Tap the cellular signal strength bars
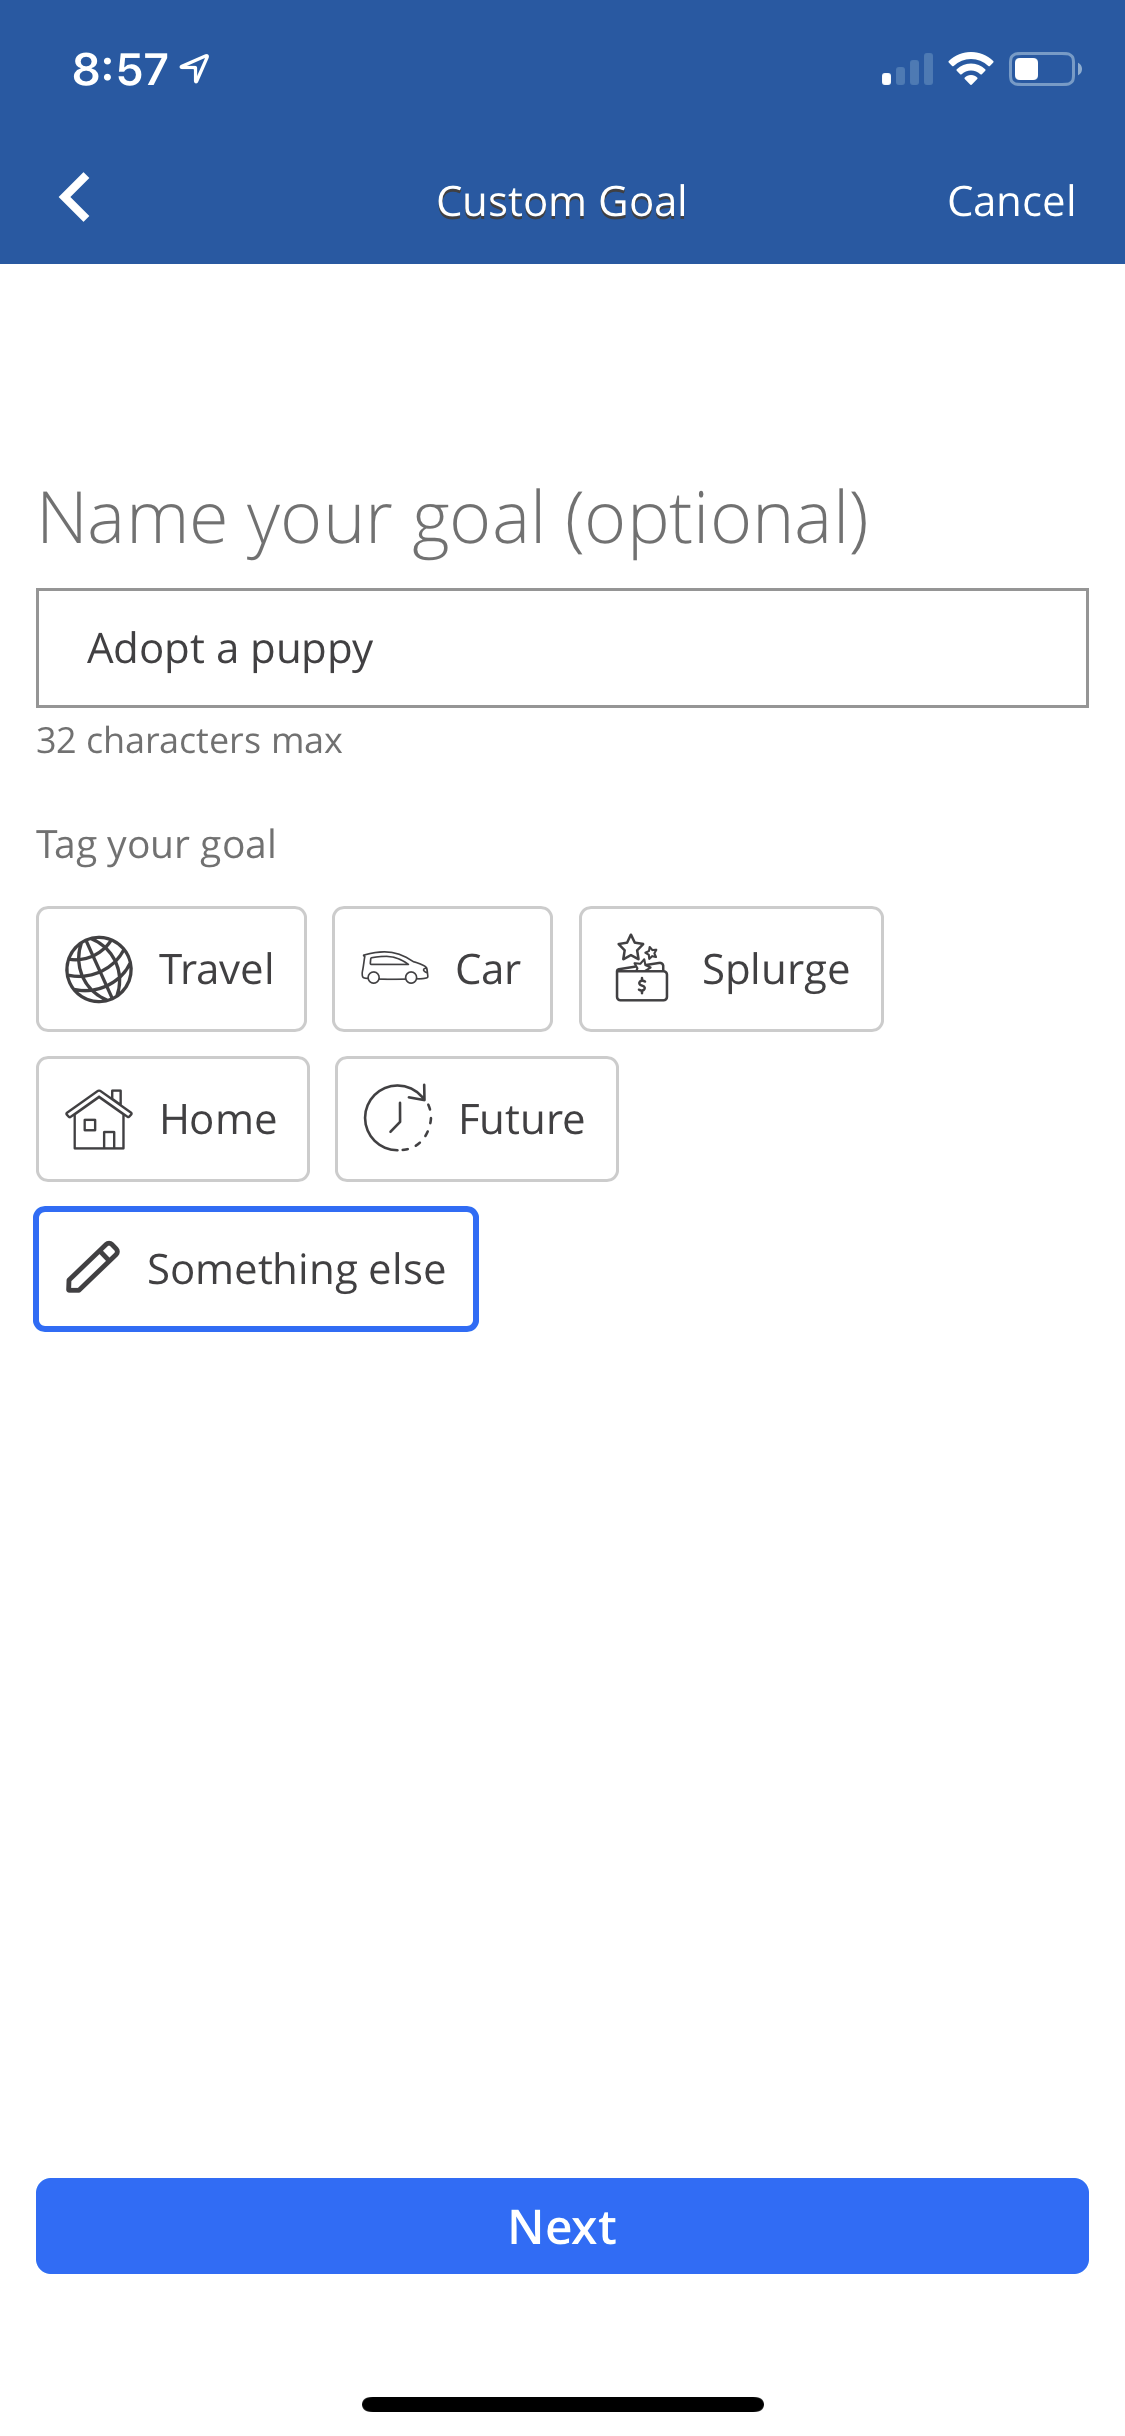 point(907,70)
